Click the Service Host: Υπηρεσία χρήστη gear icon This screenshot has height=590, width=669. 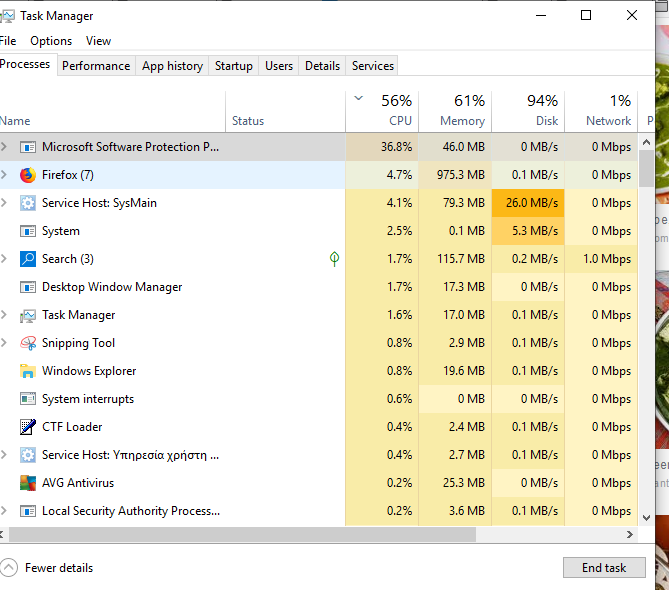point(28,455)
